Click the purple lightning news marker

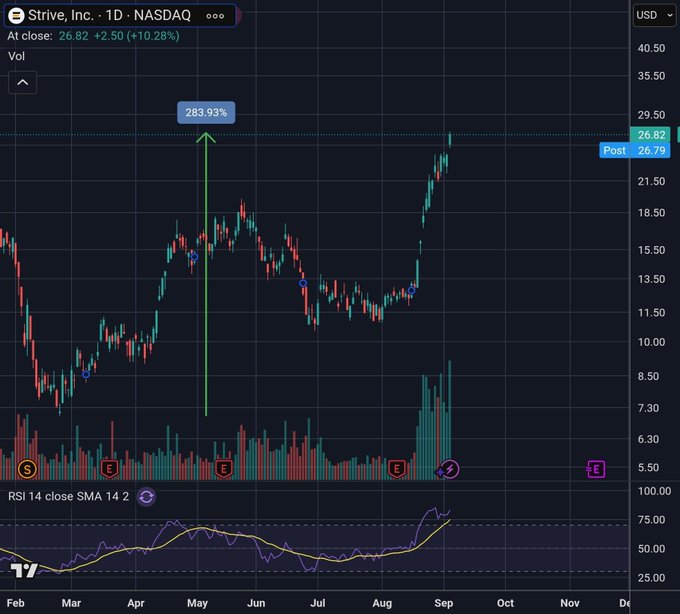450,469
